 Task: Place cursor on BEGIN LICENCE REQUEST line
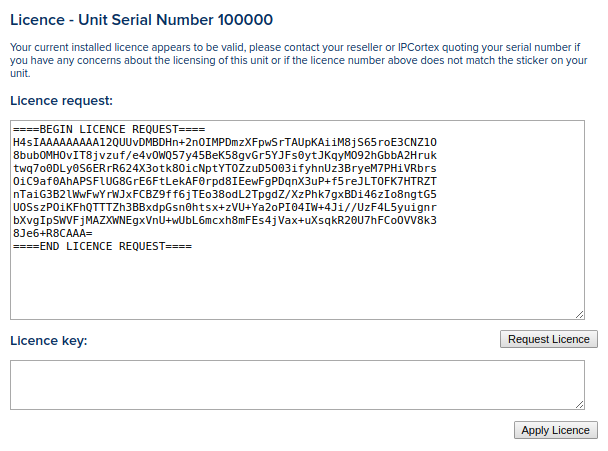[x=109, y=129]
